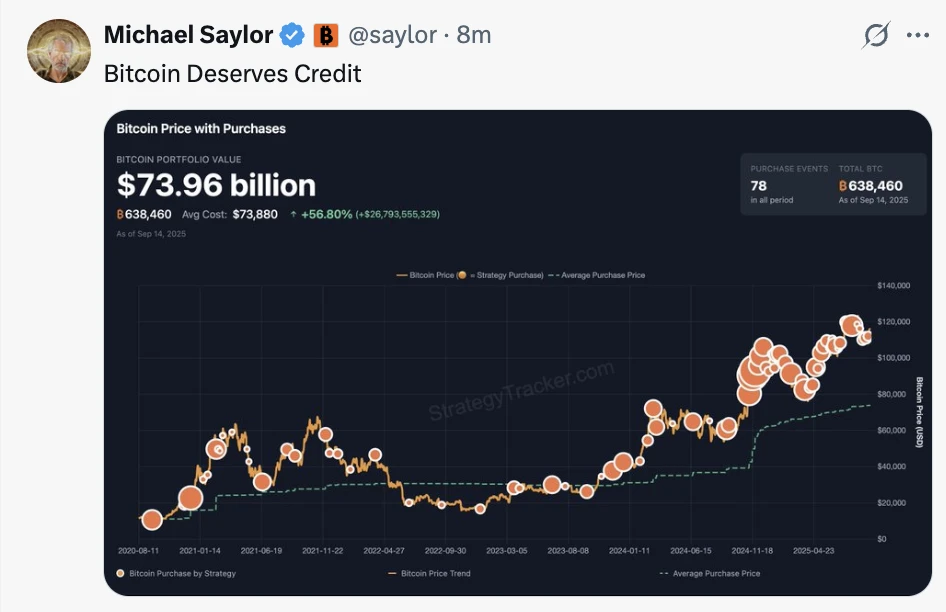
Task: Click the blue verified checkmark badge
Action: point(290,33)
